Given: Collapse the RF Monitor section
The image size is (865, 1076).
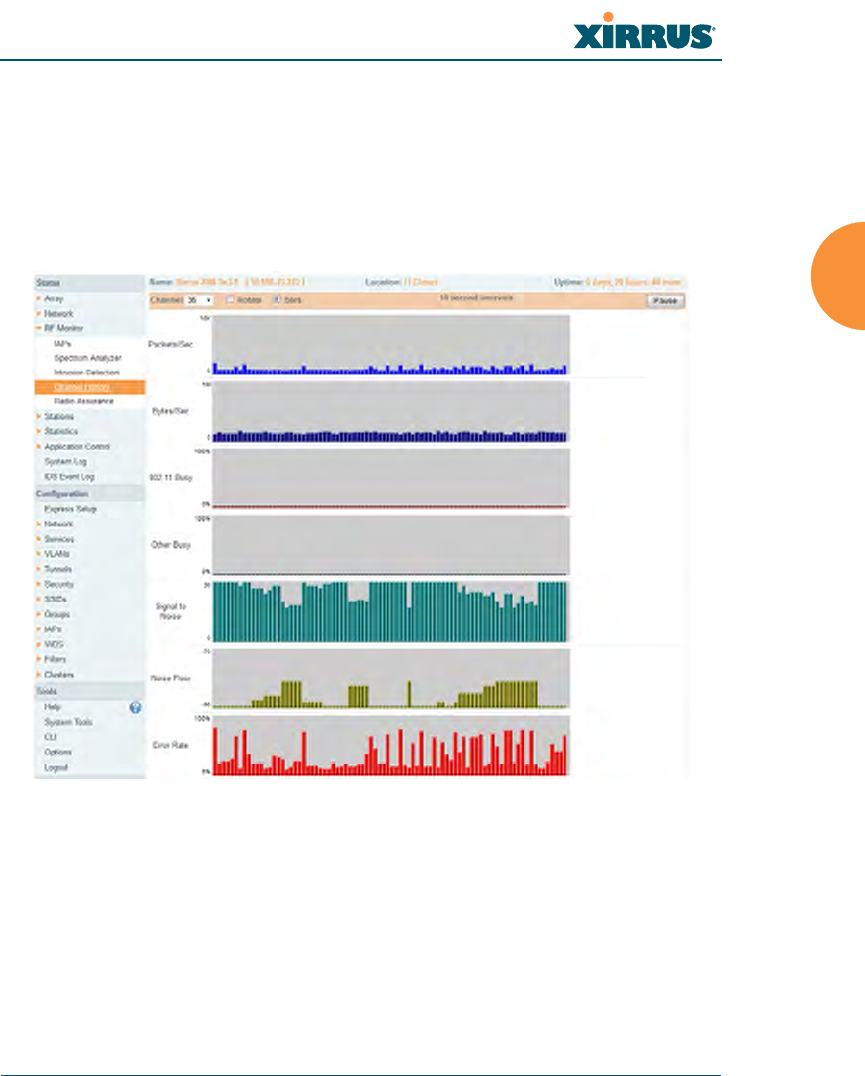Looking at the screenshot, I should click(x=63, y=328).
